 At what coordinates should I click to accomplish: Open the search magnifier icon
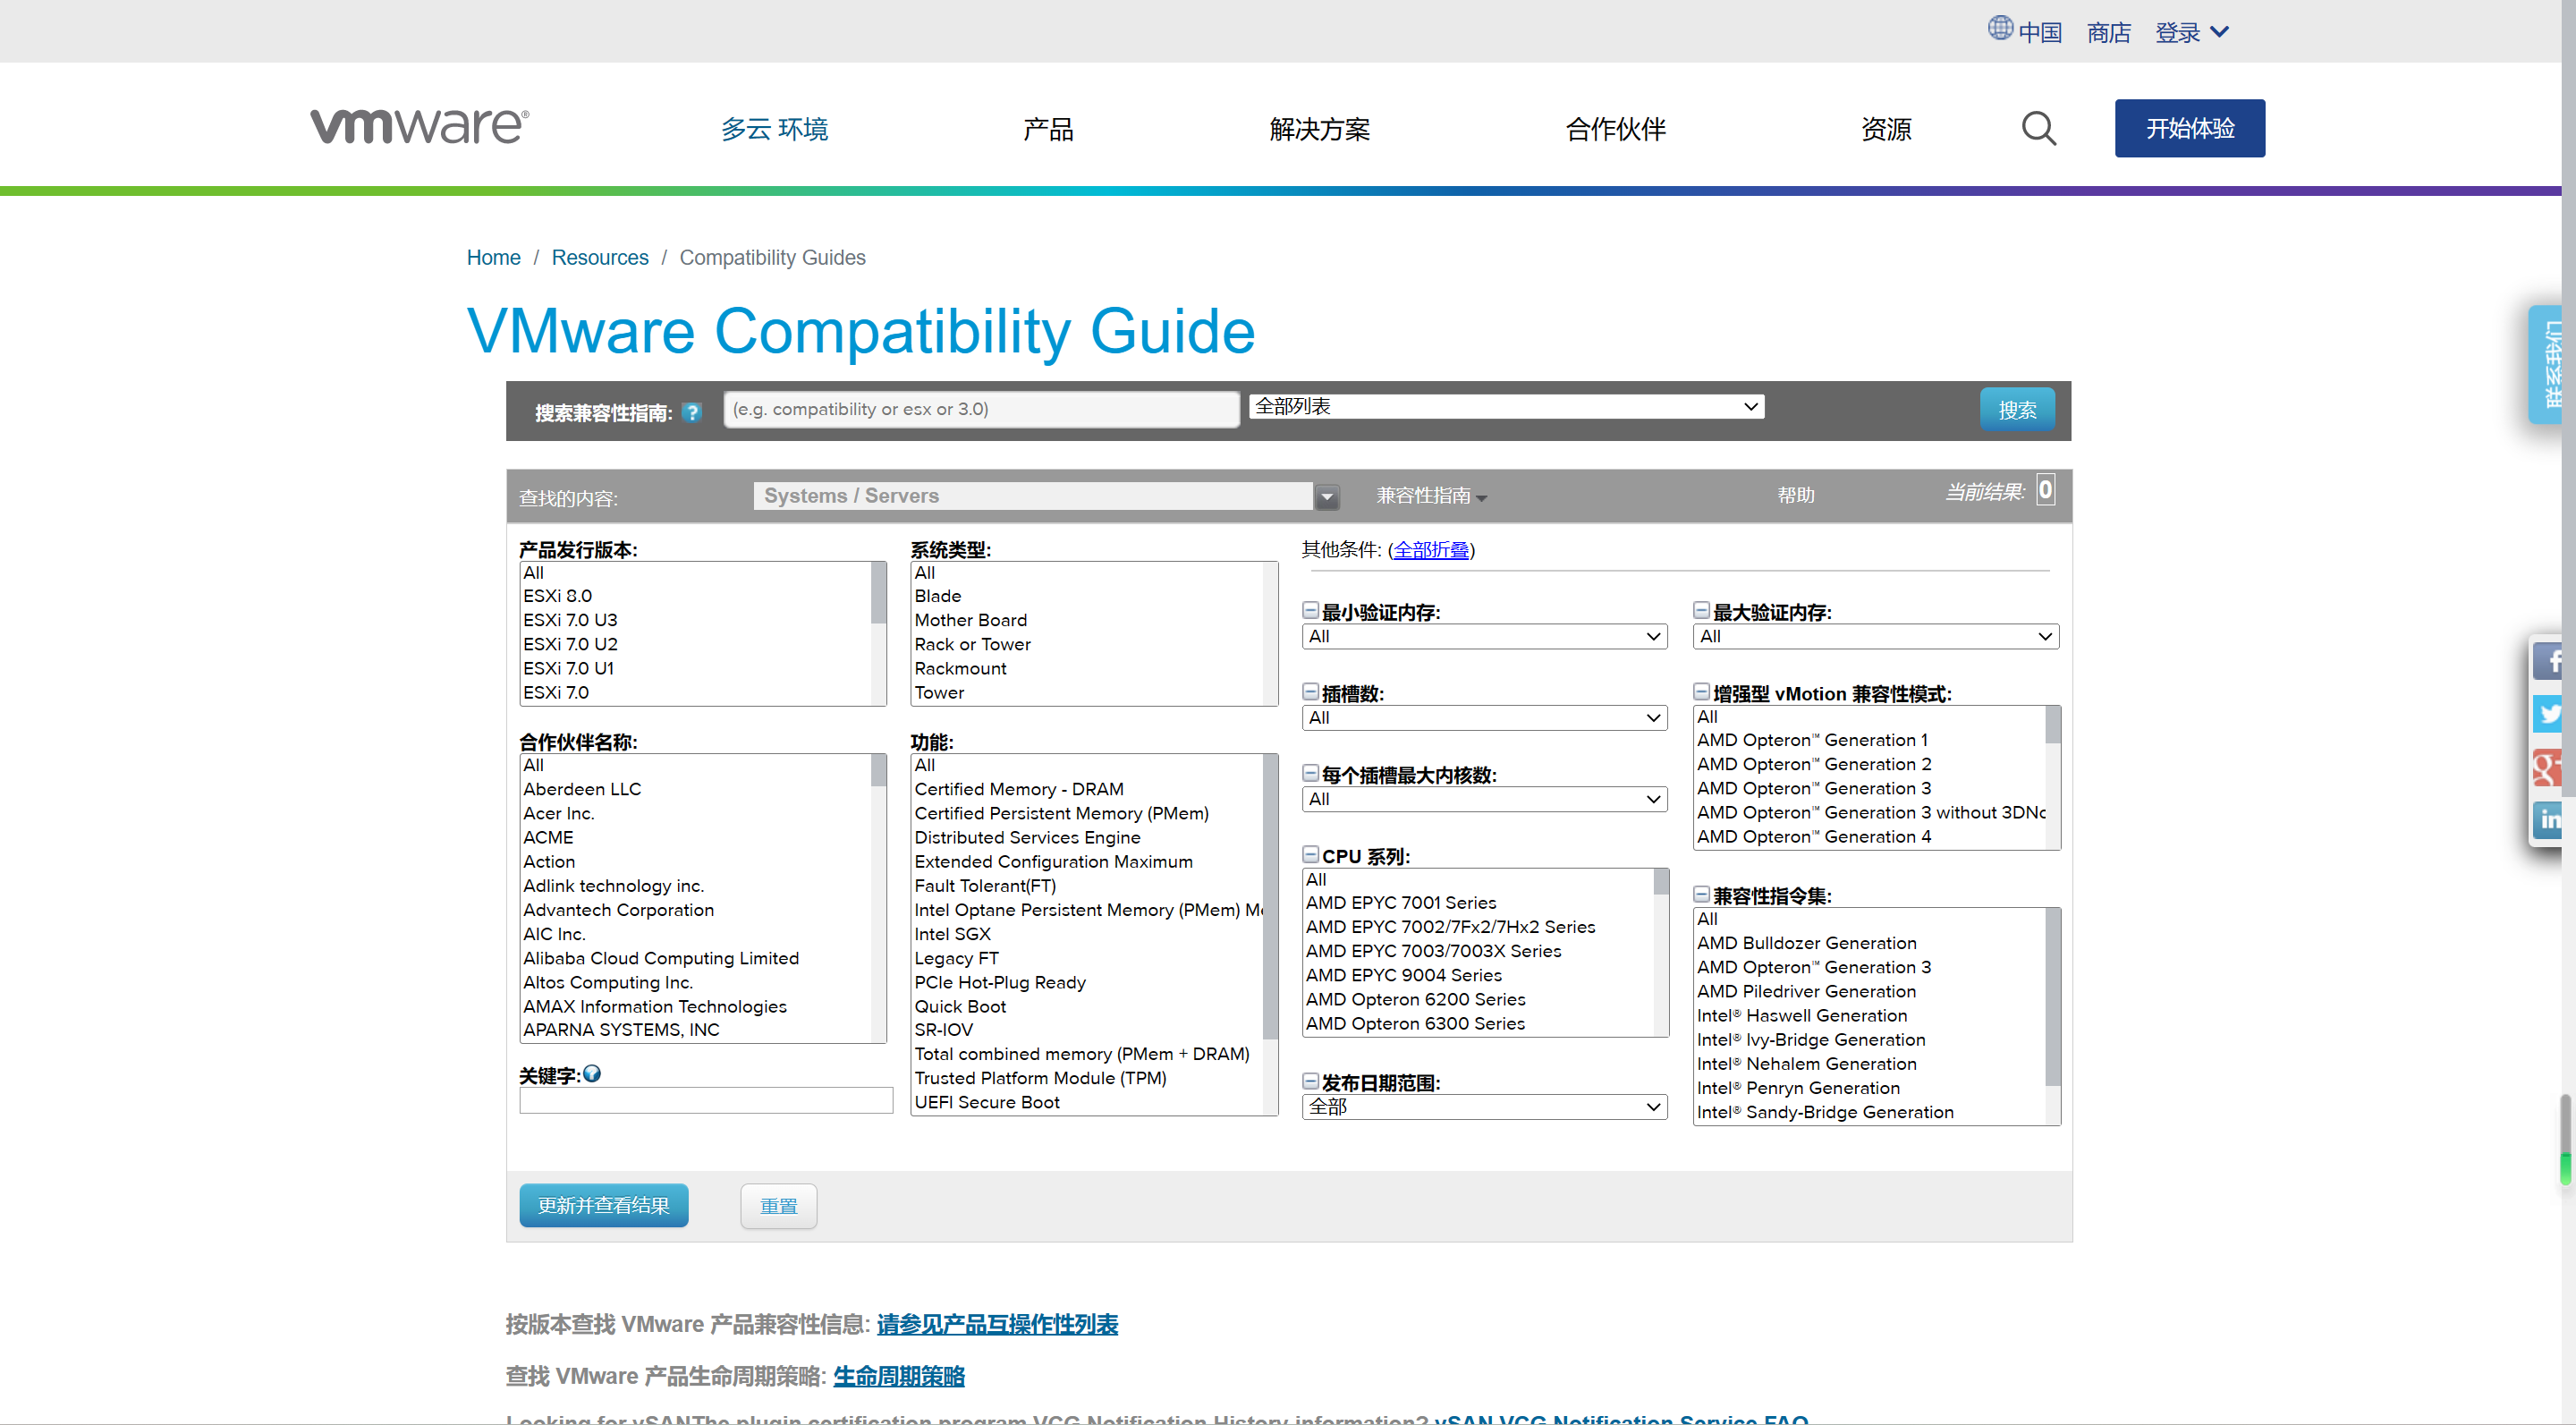(2038, 129)
